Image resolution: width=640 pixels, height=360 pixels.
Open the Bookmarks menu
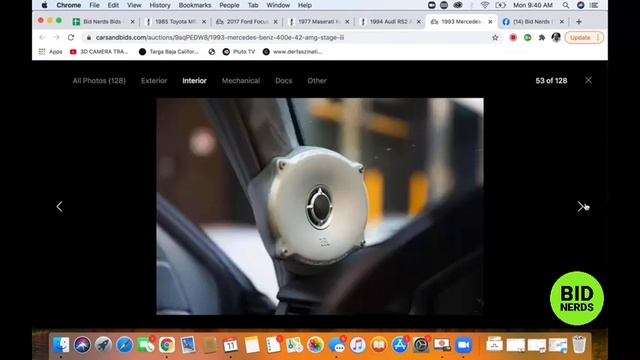click(195, 5)
